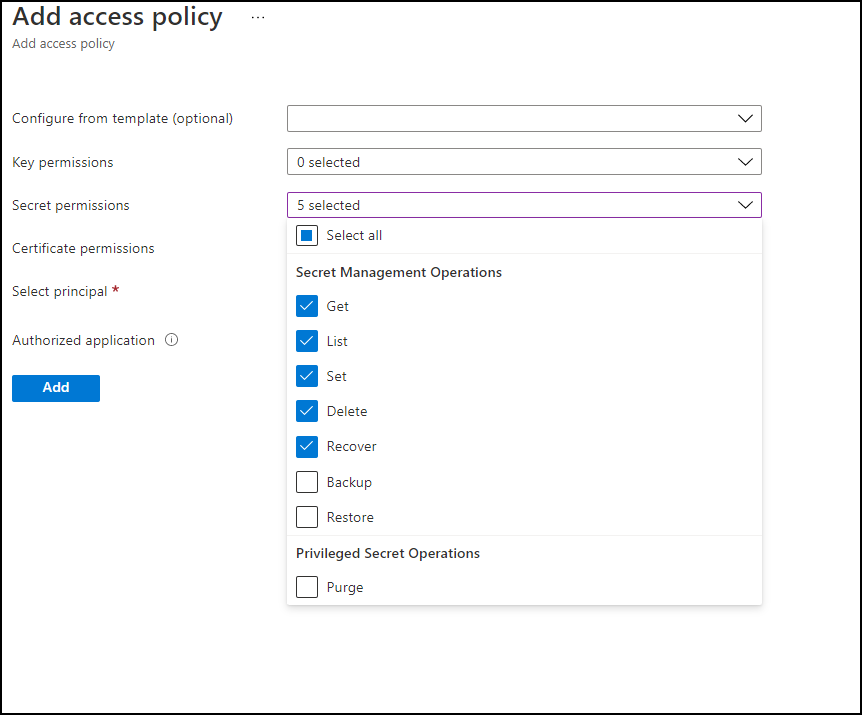Click the Add access policy breadcrumb
Viewport: 862px width, 715px height.
click(63, 43)
